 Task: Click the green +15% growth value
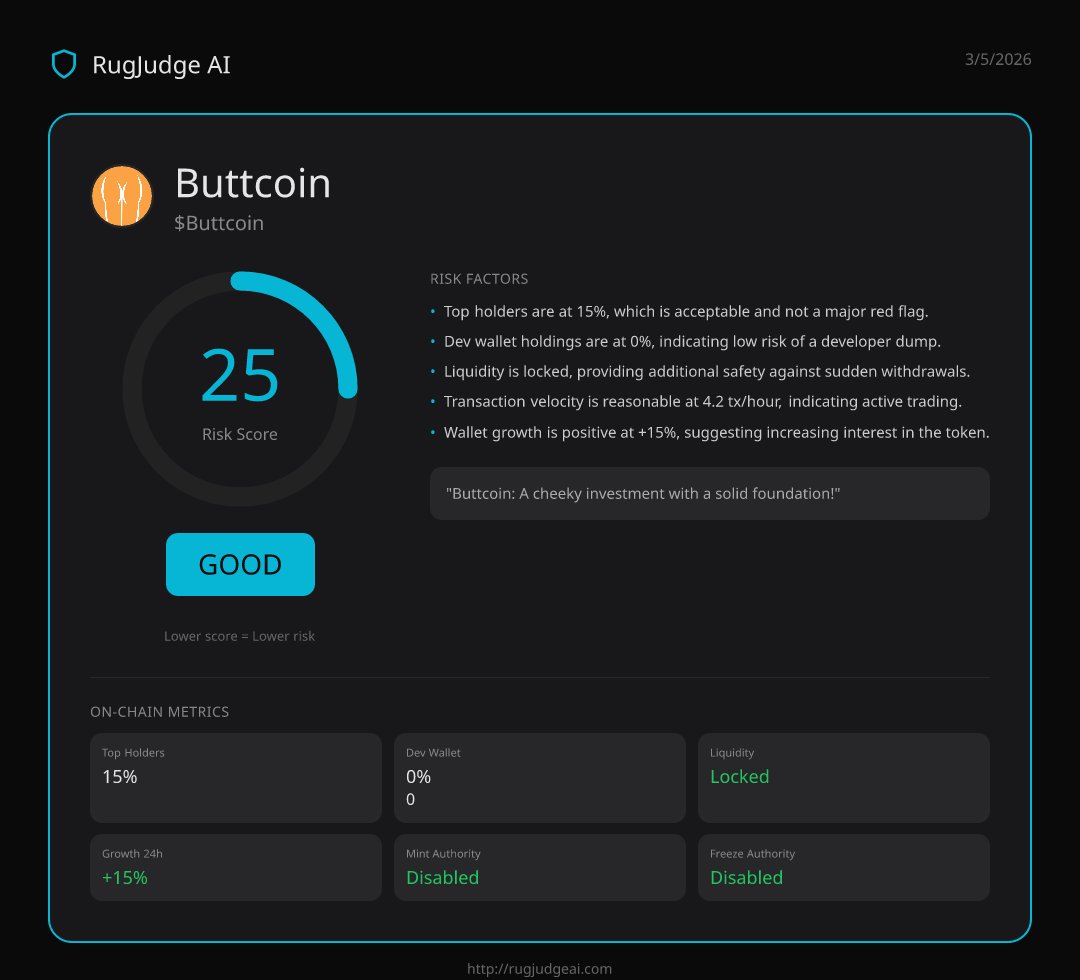click(125, 877)
